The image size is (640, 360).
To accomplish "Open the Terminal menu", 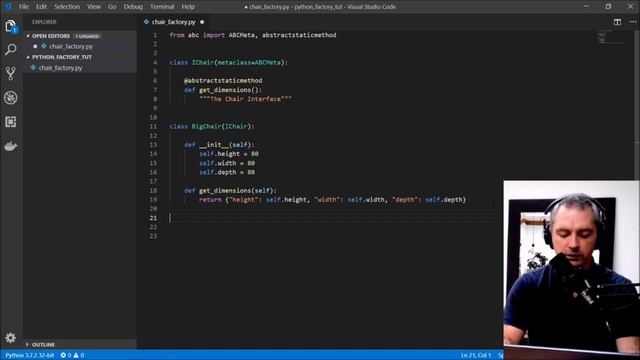I will (x=162, y=7).
